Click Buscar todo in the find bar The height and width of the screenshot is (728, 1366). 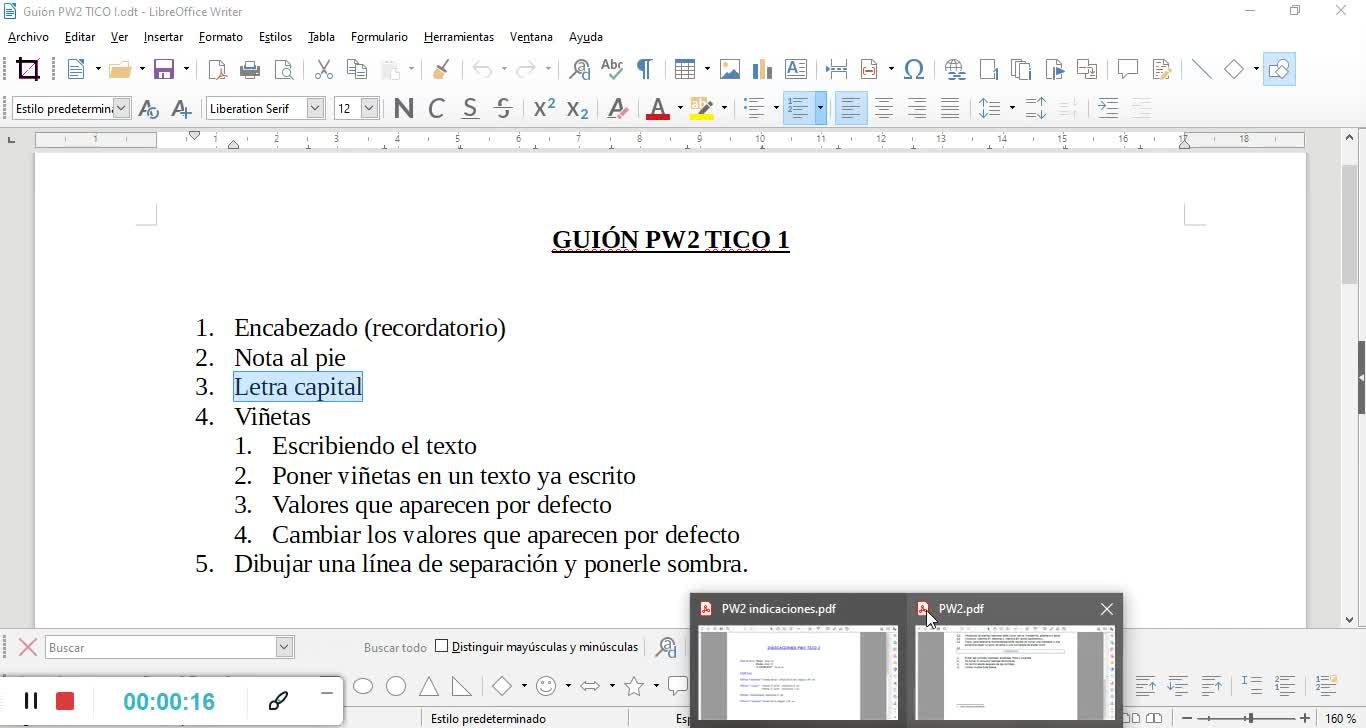click(x=395, y=648)
